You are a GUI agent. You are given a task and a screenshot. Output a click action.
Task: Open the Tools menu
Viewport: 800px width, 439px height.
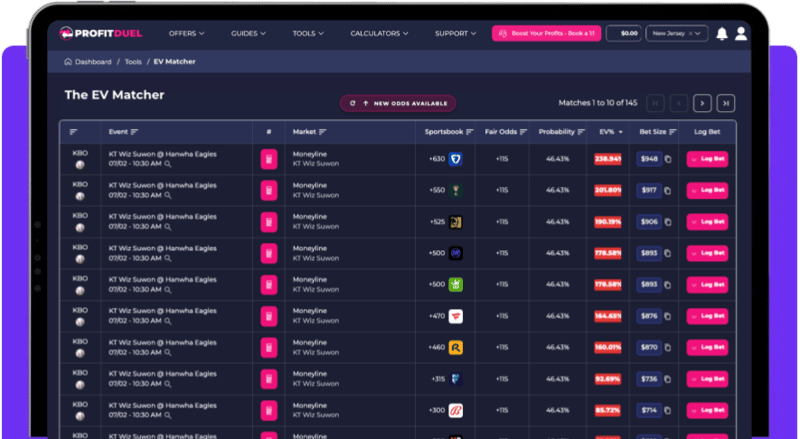(x=308, y=34)
